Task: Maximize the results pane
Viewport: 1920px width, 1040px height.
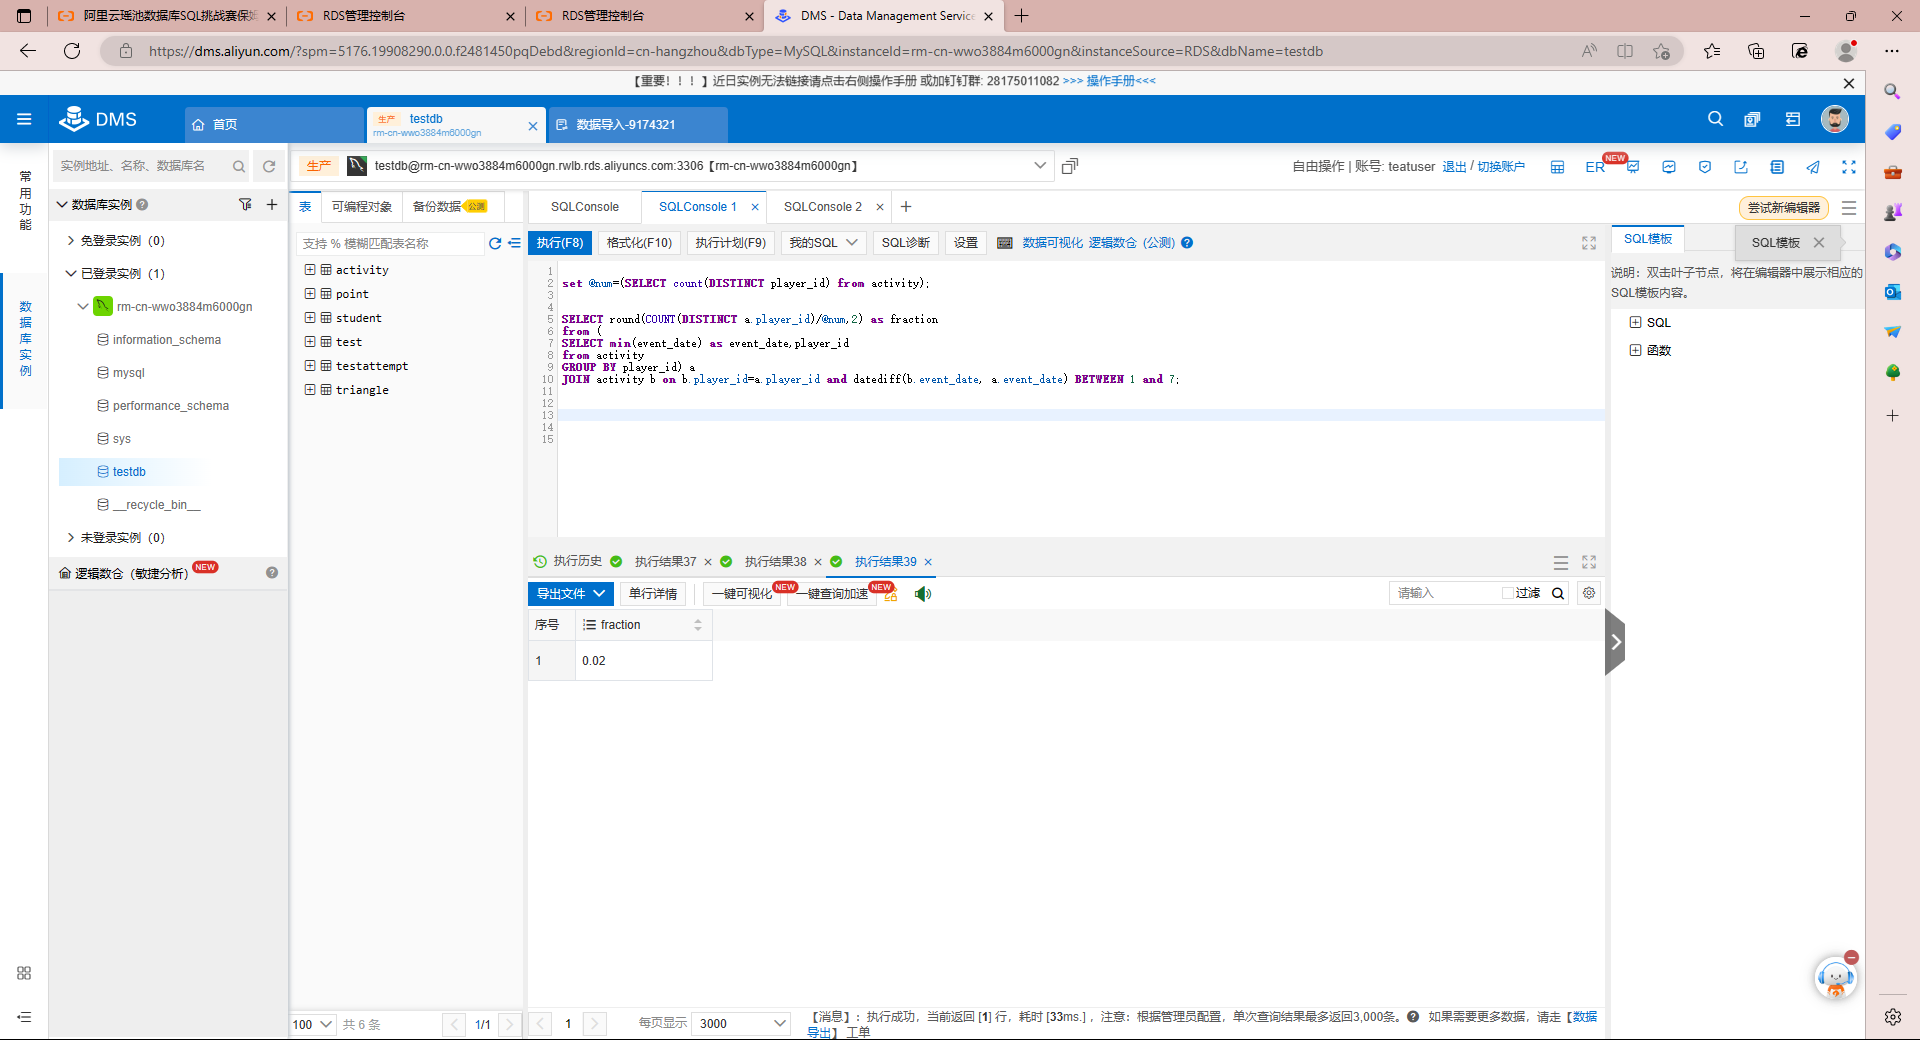Action: (1589, 562)
